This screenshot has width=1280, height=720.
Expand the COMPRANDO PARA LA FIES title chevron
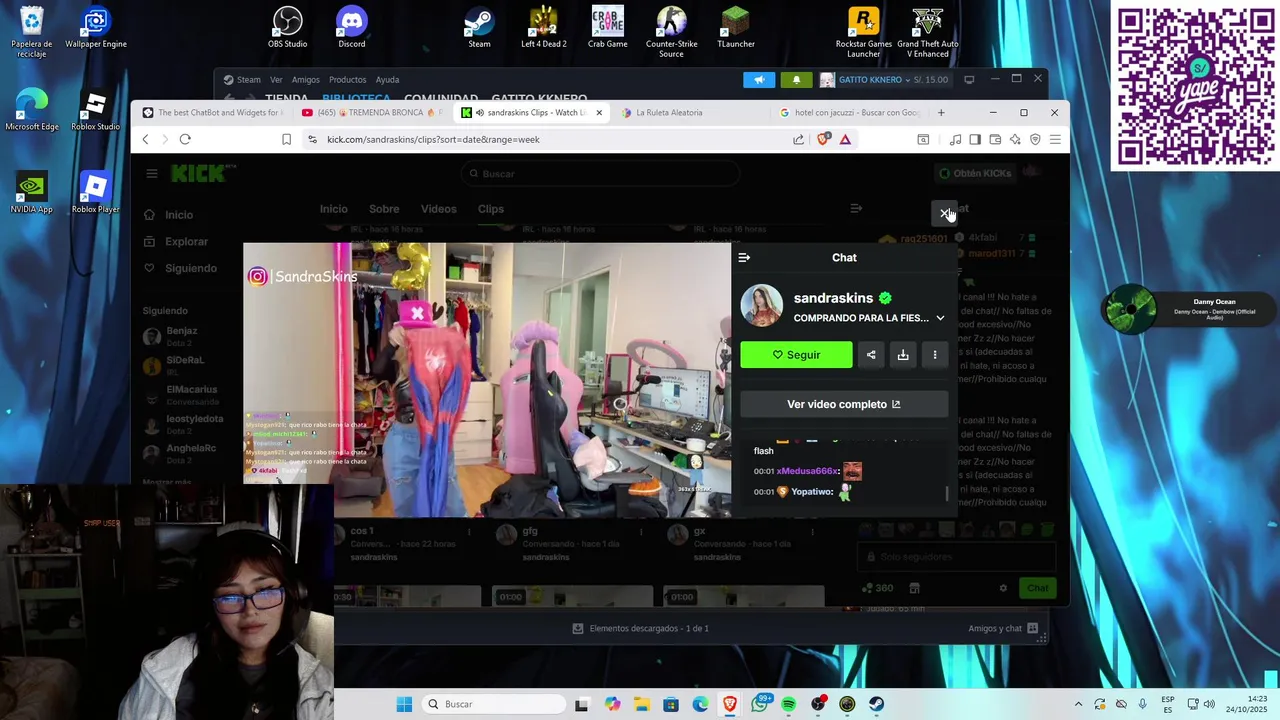940,318
